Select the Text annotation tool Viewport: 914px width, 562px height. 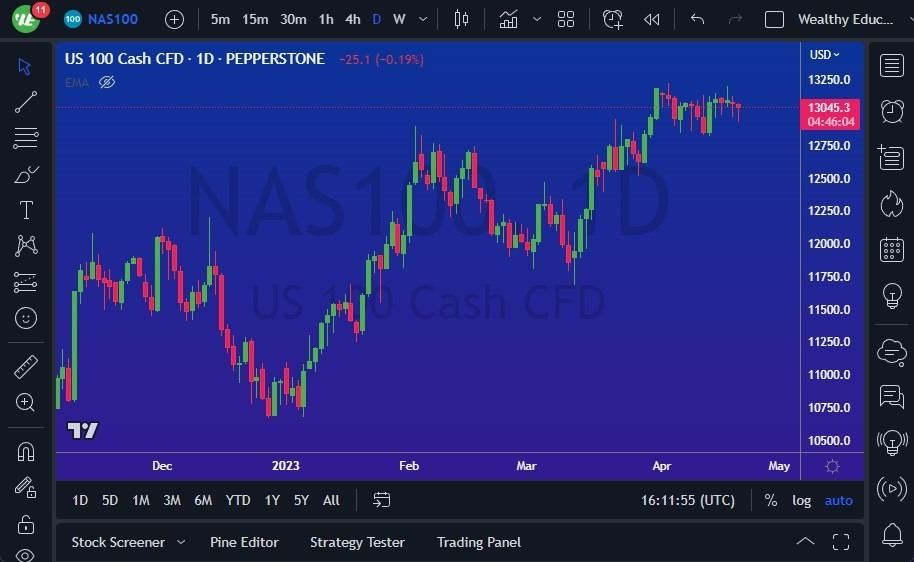click(26, 210)
